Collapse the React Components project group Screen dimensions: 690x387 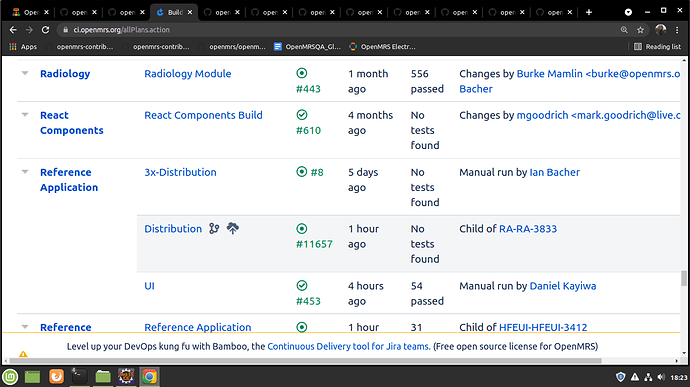pos(25,114)
